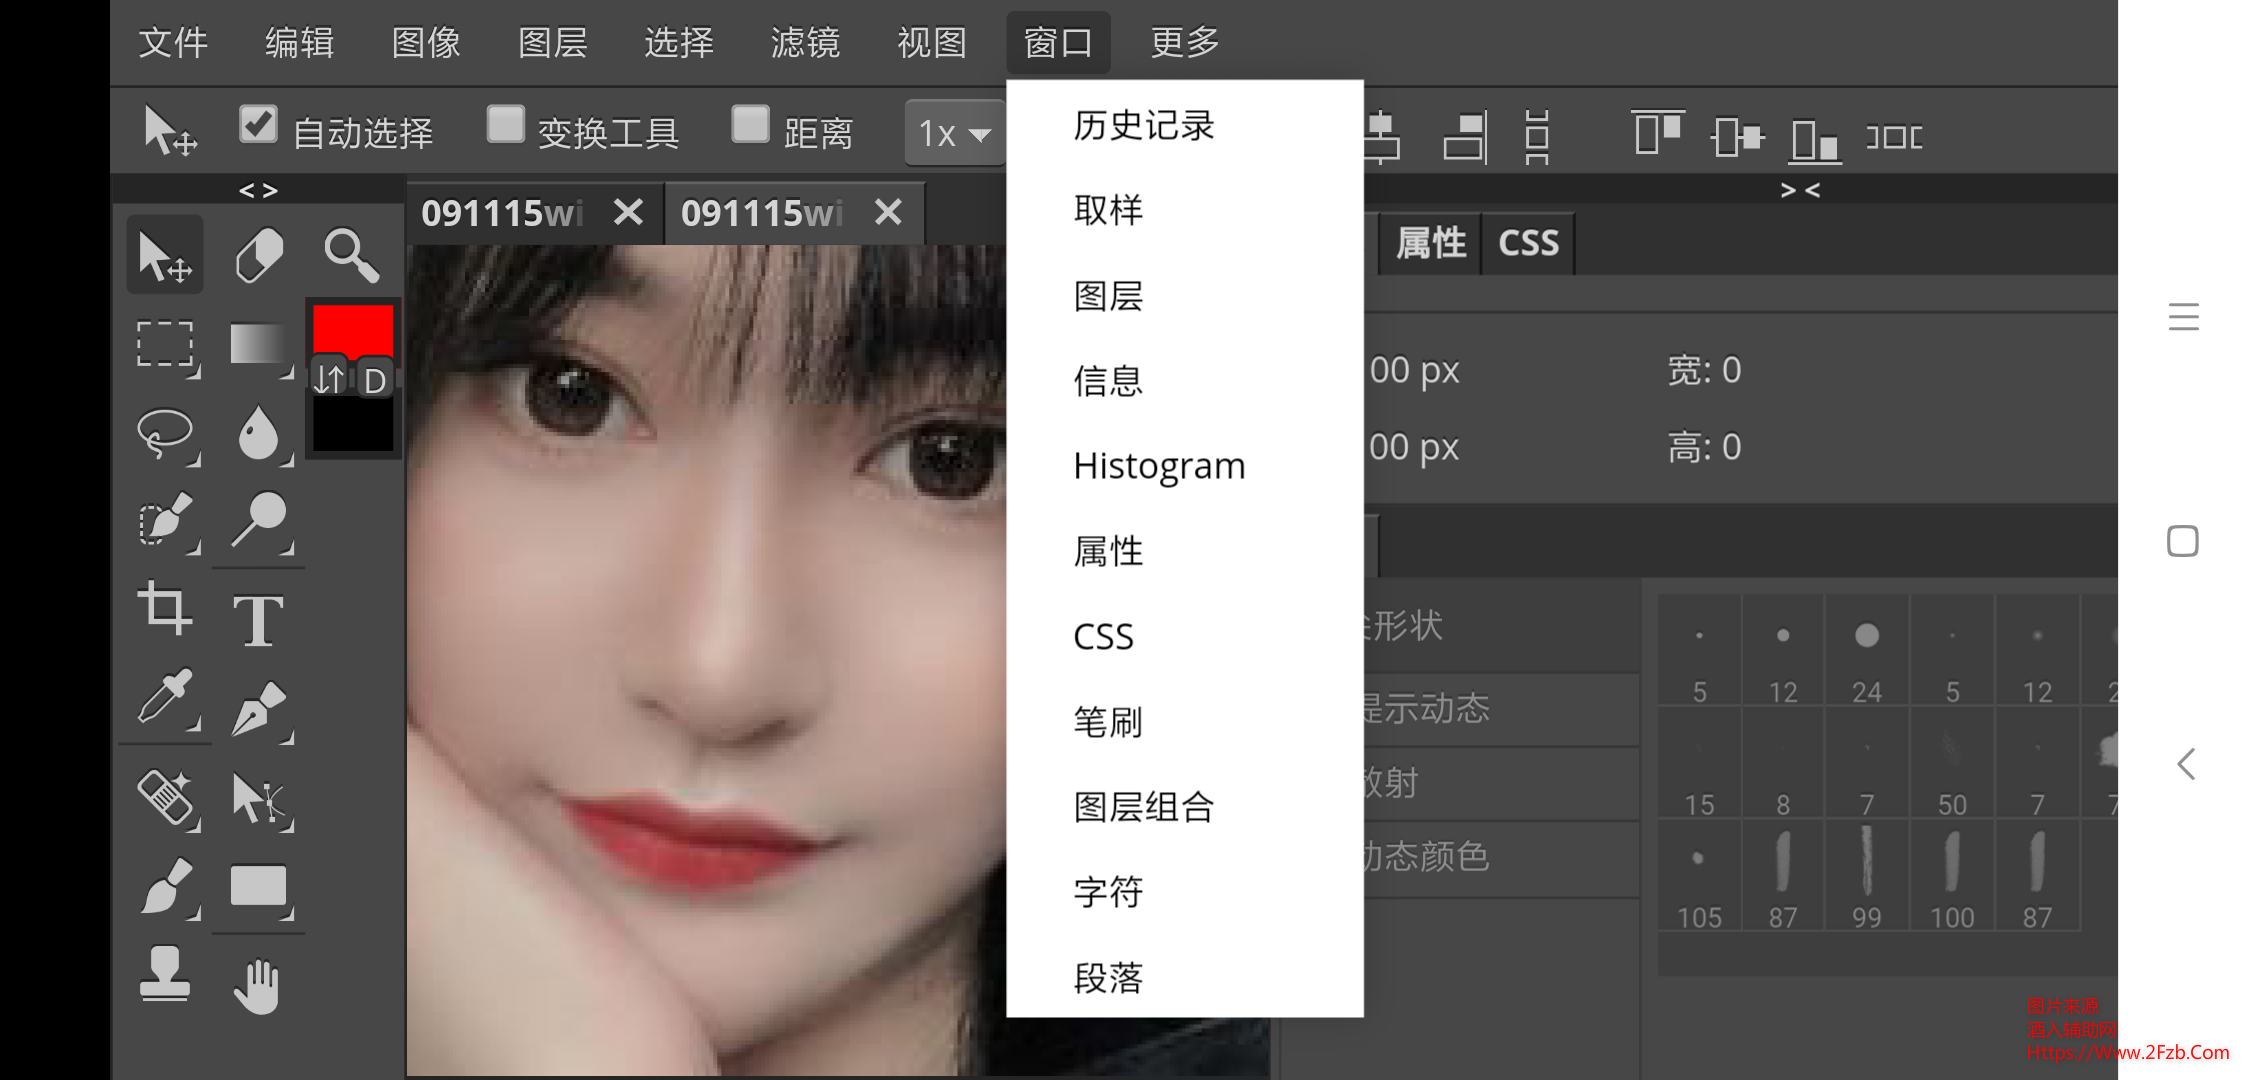Choose Histogram from the window menu
Viewport: 2248px width, 1080px height.
tap(1185, 466)
